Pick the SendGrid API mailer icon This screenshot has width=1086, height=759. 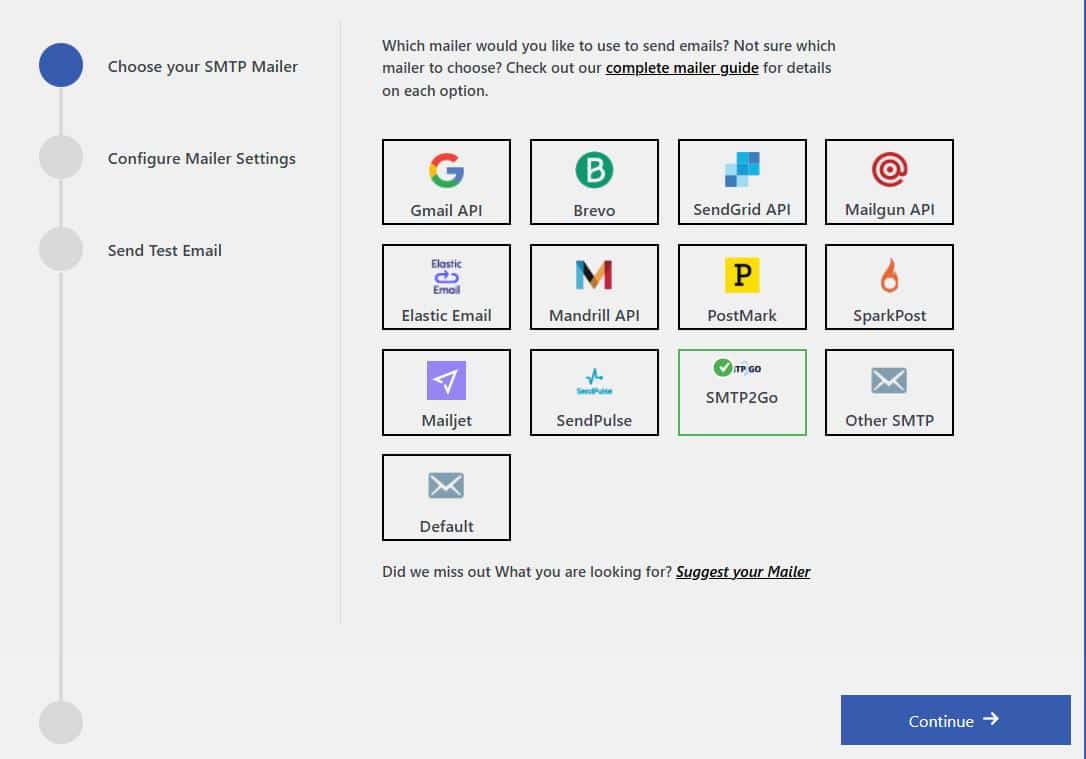click(x=742, y=170)
